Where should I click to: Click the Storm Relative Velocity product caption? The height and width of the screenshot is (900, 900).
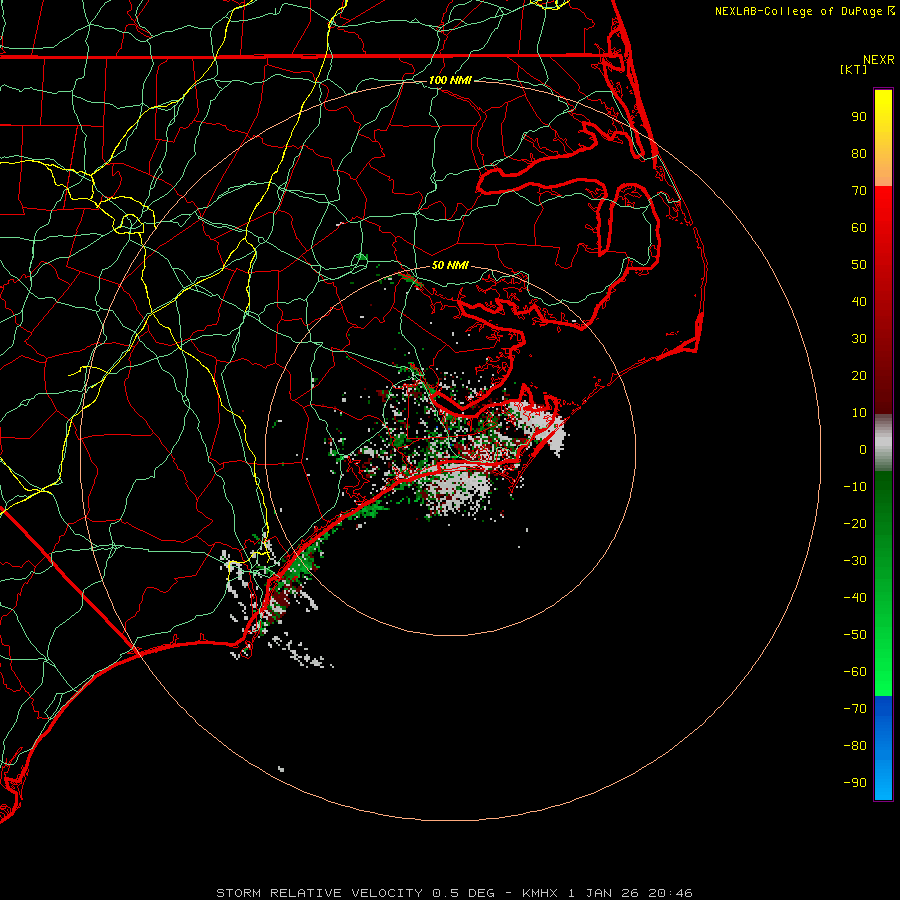(x=453, y=893)
